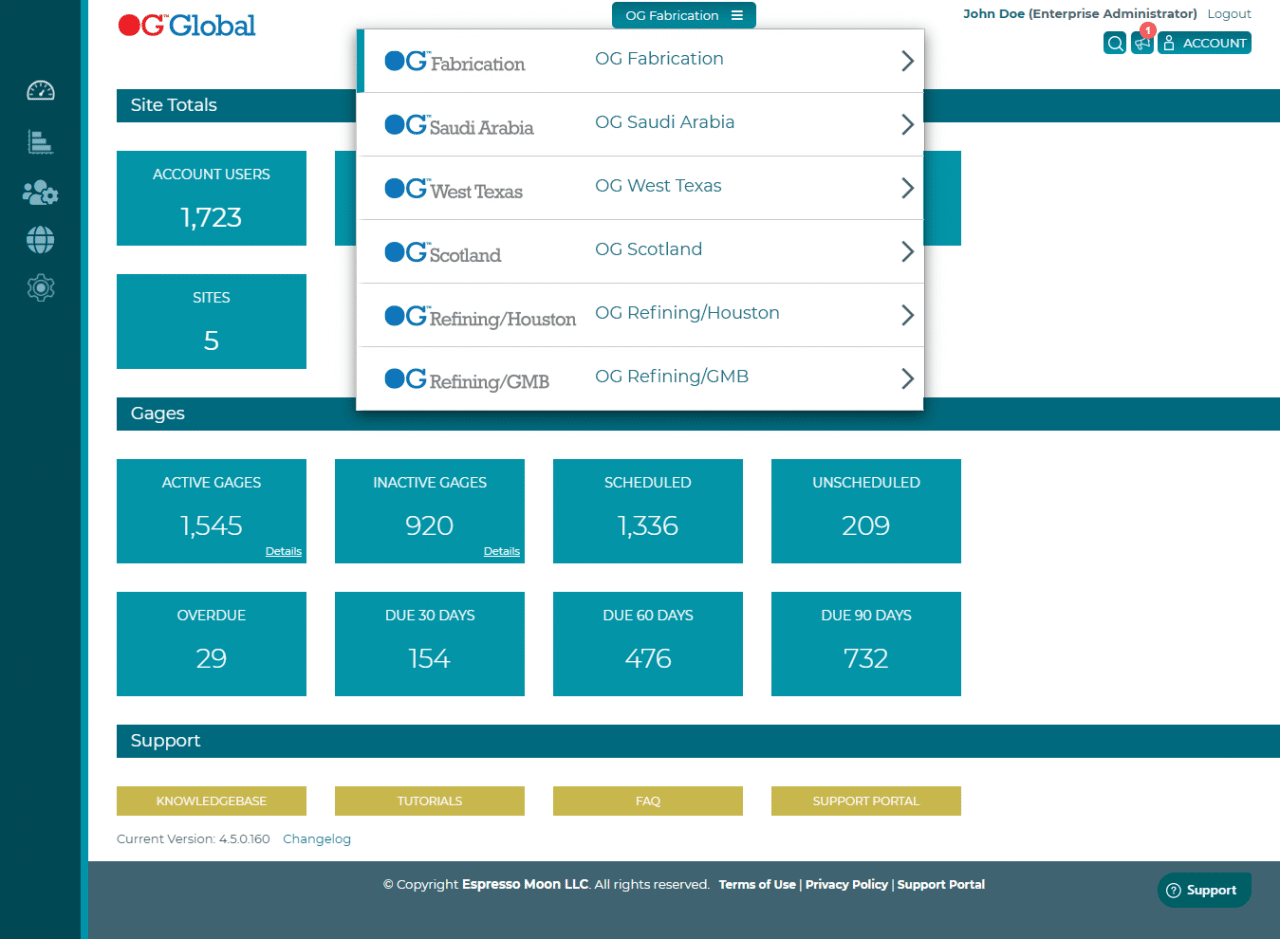1280x939 pixels.
Task: Open the dashboard gauge icon
Action: (x=40, y=90)
